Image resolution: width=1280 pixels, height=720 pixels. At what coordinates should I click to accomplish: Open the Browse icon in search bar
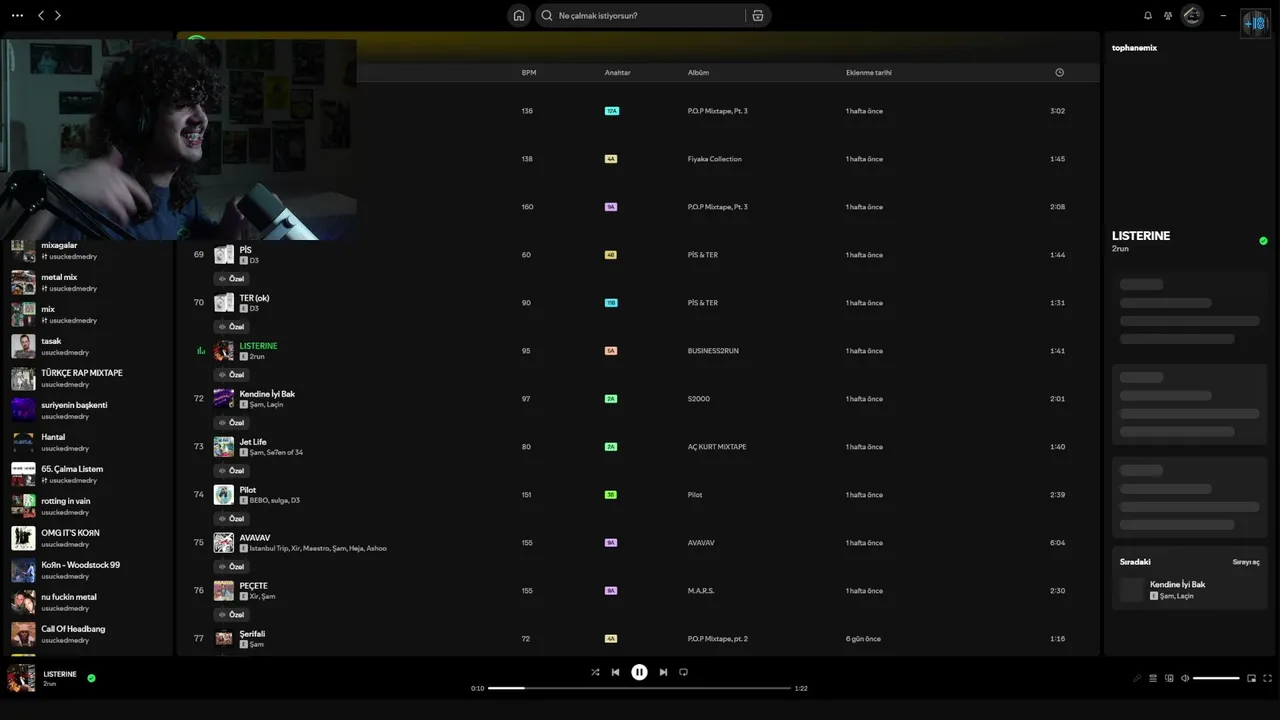pyautogui.click(x=758, y=15)
